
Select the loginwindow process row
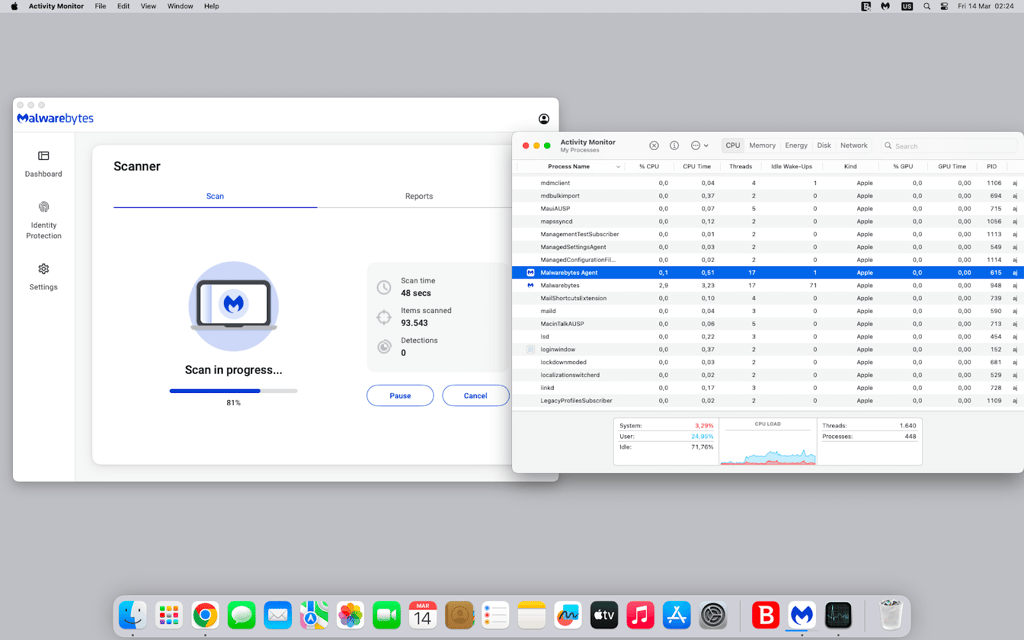pyautogui.click(x=768, y=349)
